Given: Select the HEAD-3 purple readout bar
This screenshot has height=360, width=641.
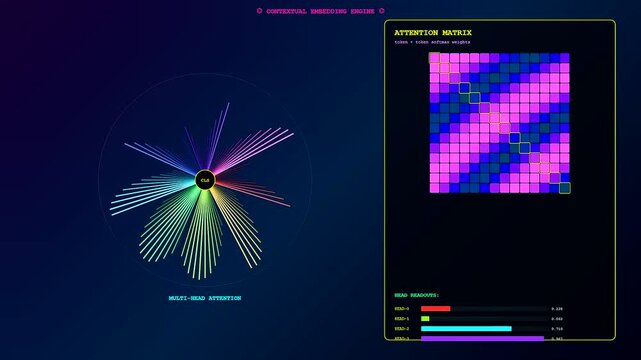Looking at the screenshot, I should 482,338.
